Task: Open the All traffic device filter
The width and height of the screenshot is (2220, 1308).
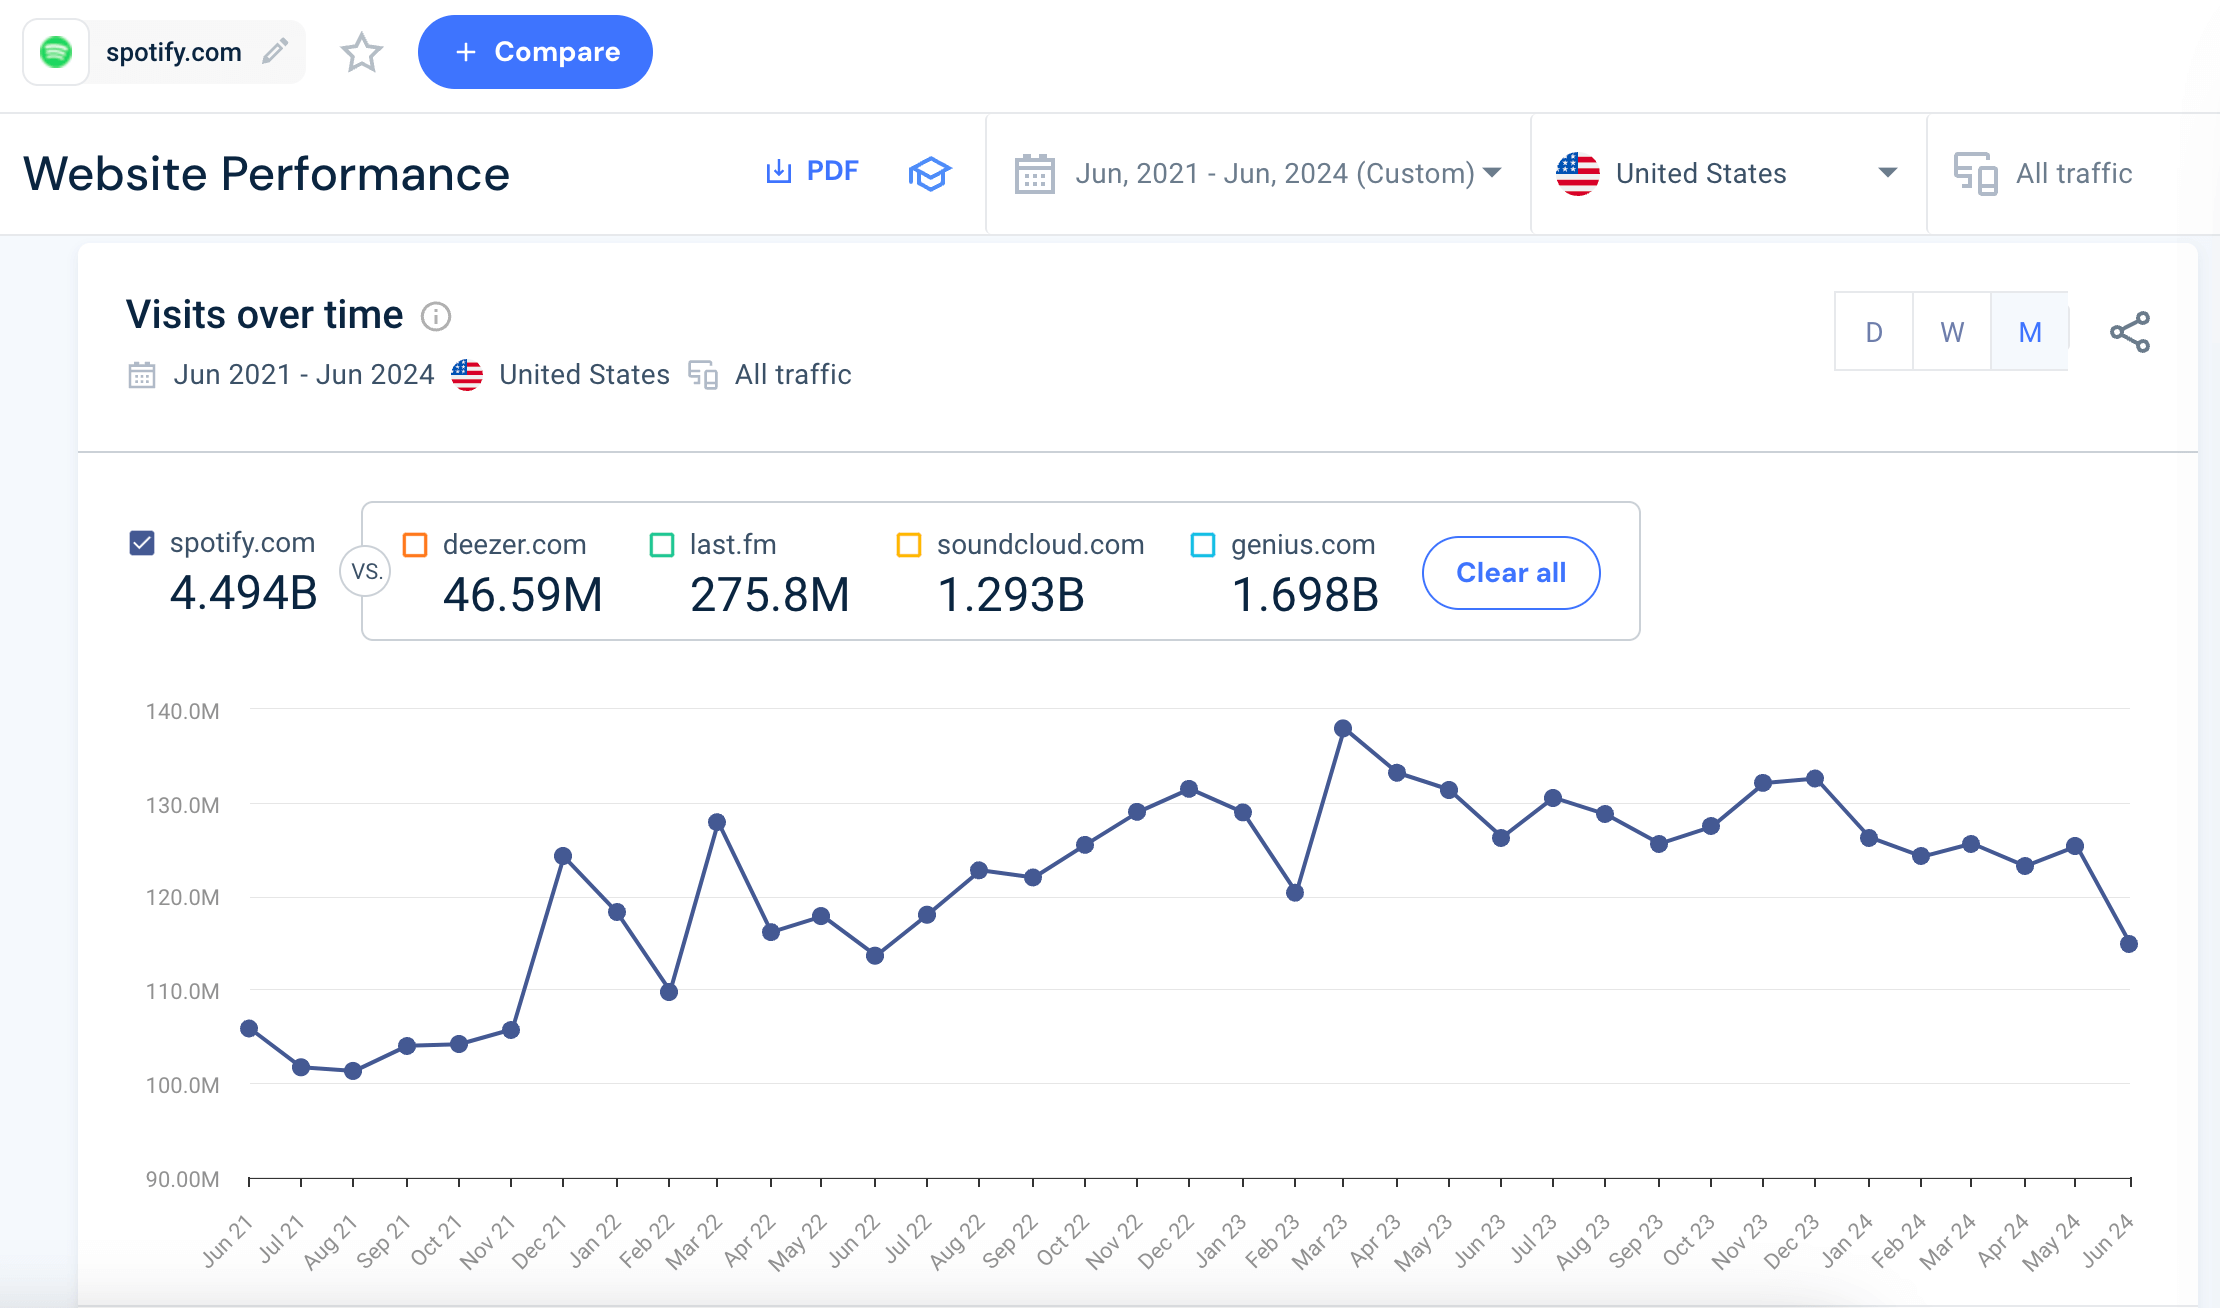Action: click(x=2073, y=174)
